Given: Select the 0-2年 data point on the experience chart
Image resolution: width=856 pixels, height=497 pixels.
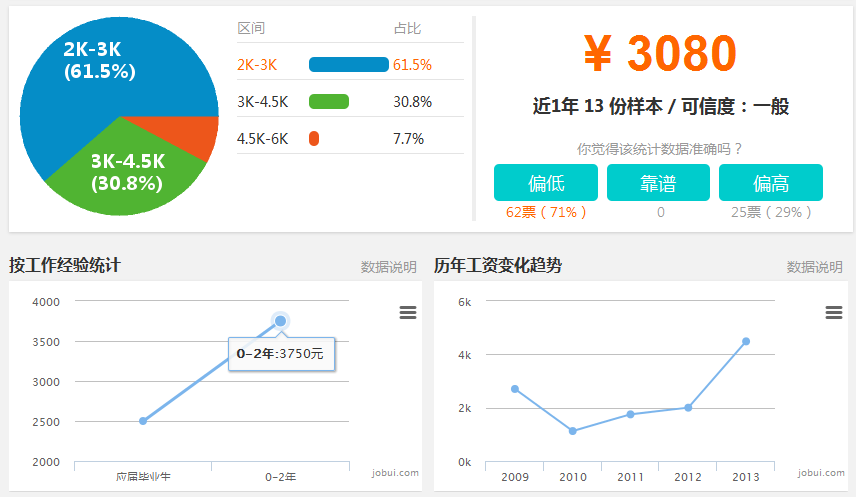Looking at the screenshot, I should (x=281, y=321).
